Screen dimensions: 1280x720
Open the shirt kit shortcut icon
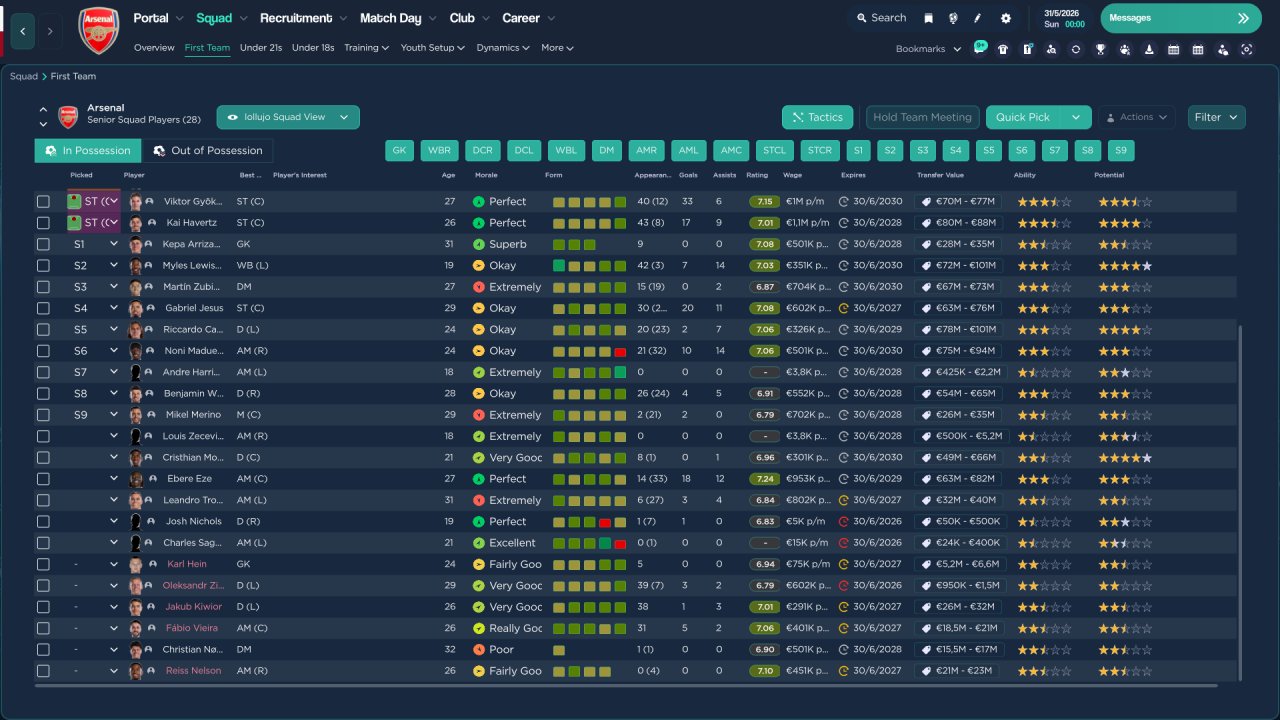pos(1003,49)
